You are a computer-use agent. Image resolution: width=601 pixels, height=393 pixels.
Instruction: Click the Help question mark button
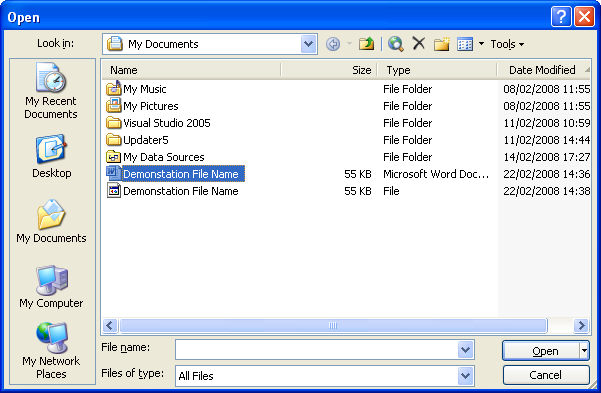pyautogui.click(x=561, y=17)
